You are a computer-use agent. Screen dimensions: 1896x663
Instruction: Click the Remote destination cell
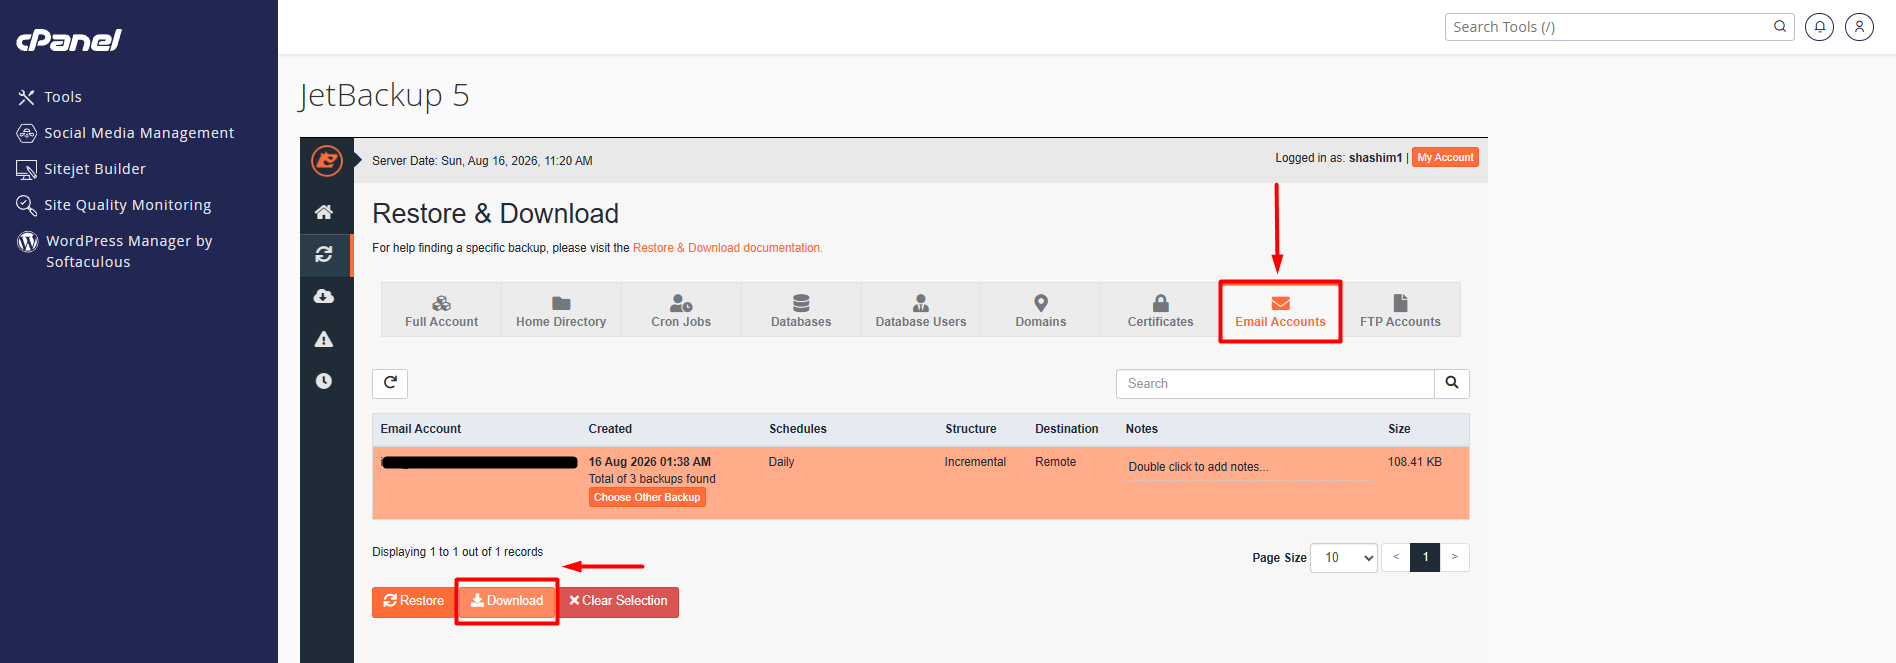[x=1056, y=462]
